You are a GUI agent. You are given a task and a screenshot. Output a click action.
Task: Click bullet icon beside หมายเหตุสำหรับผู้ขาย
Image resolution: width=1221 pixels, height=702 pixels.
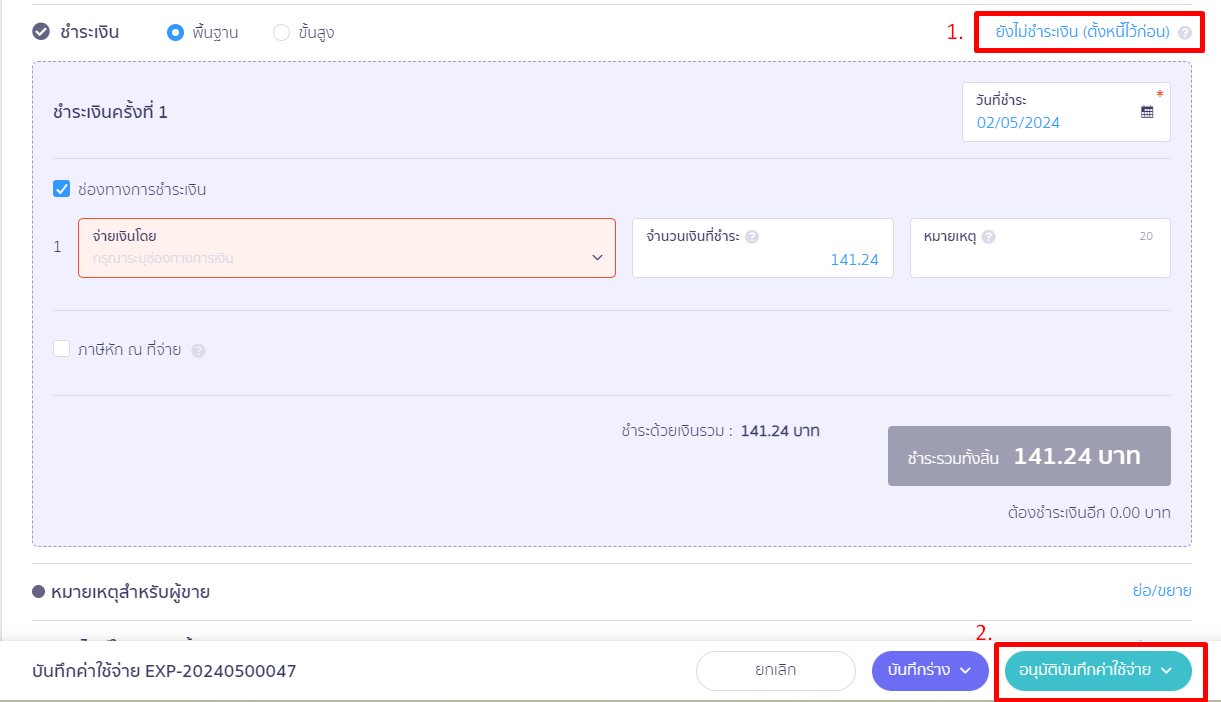pos(39,592)
